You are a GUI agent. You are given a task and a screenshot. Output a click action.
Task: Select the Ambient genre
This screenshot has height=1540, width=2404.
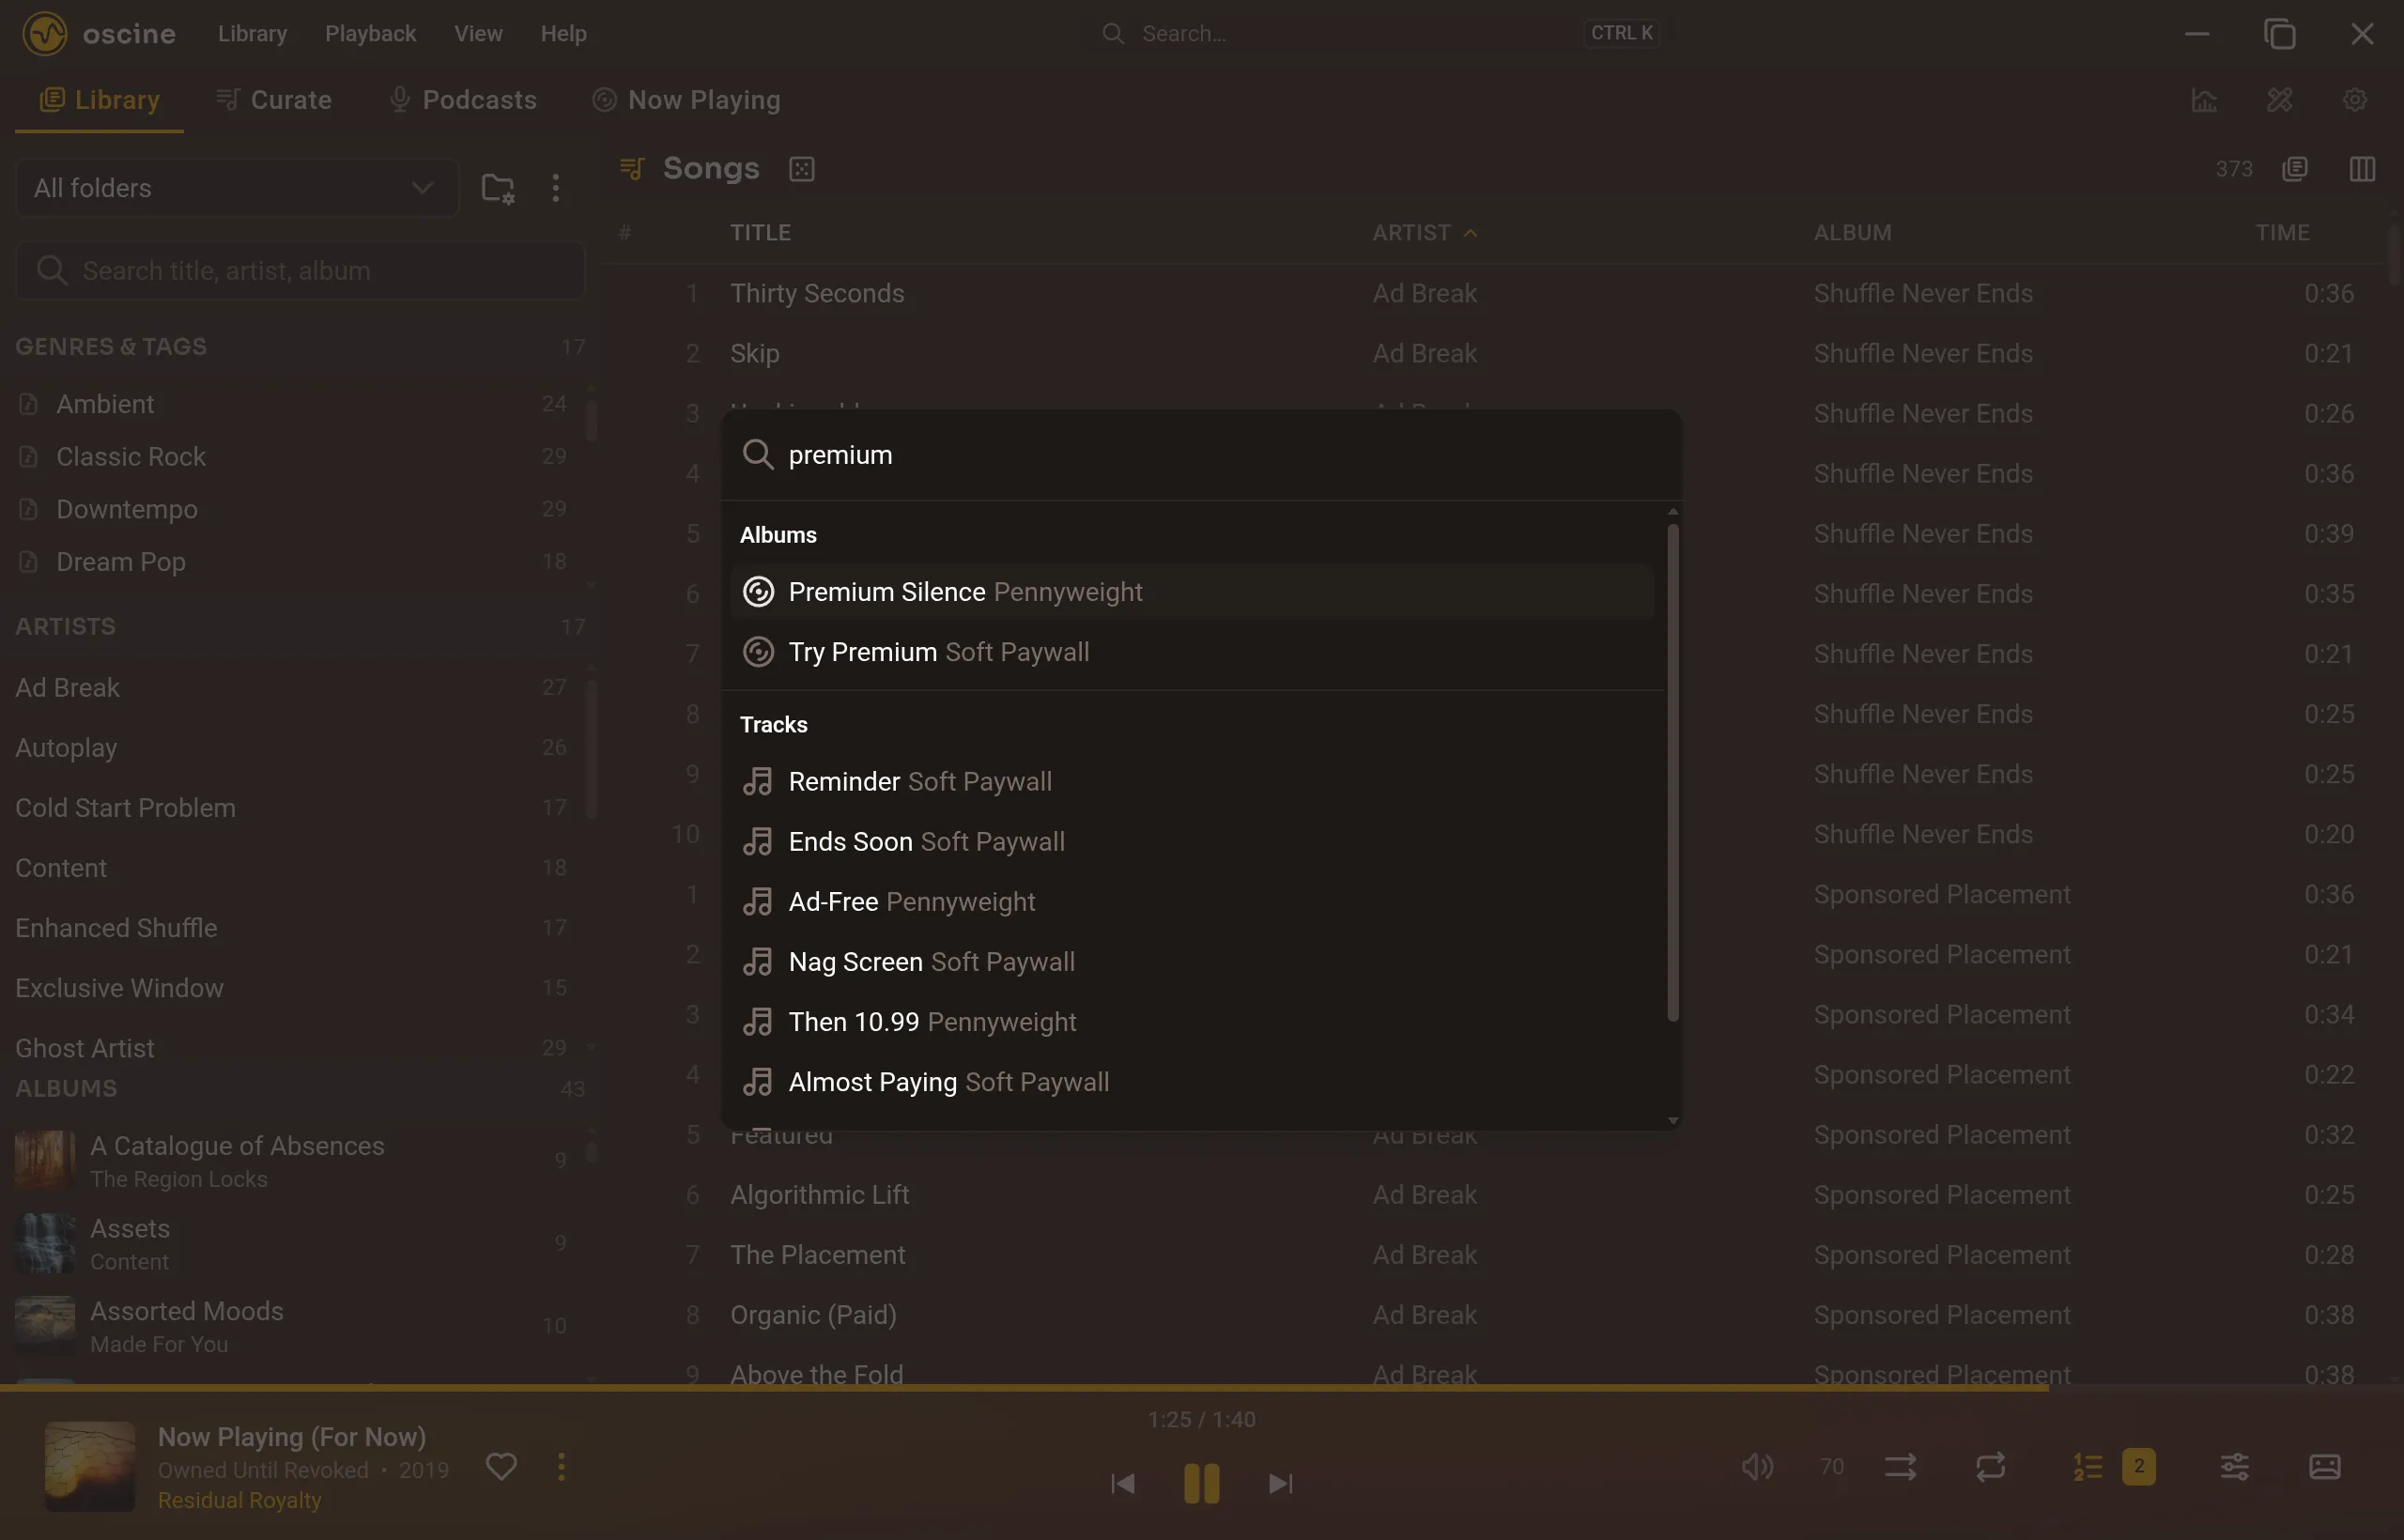point(290,404)
